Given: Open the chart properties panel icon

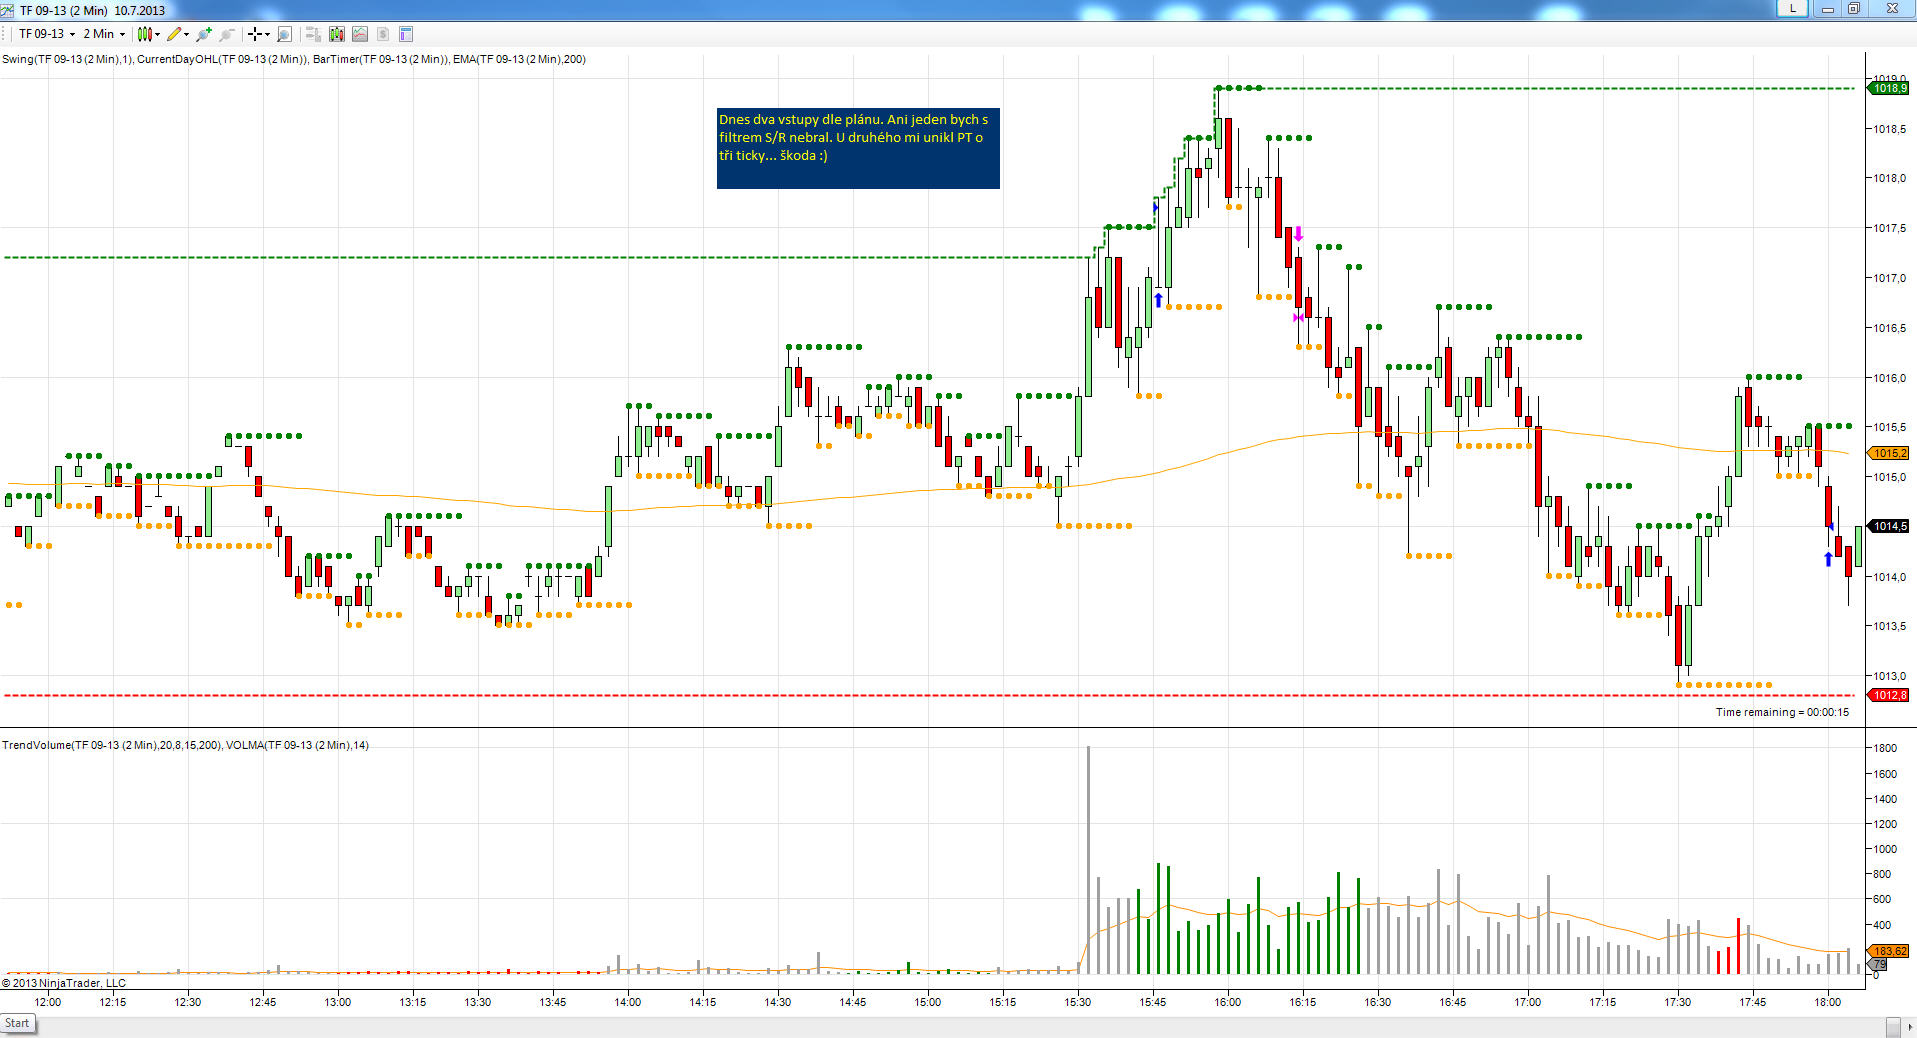Looking at the screenshot, I should click(406, 34).
